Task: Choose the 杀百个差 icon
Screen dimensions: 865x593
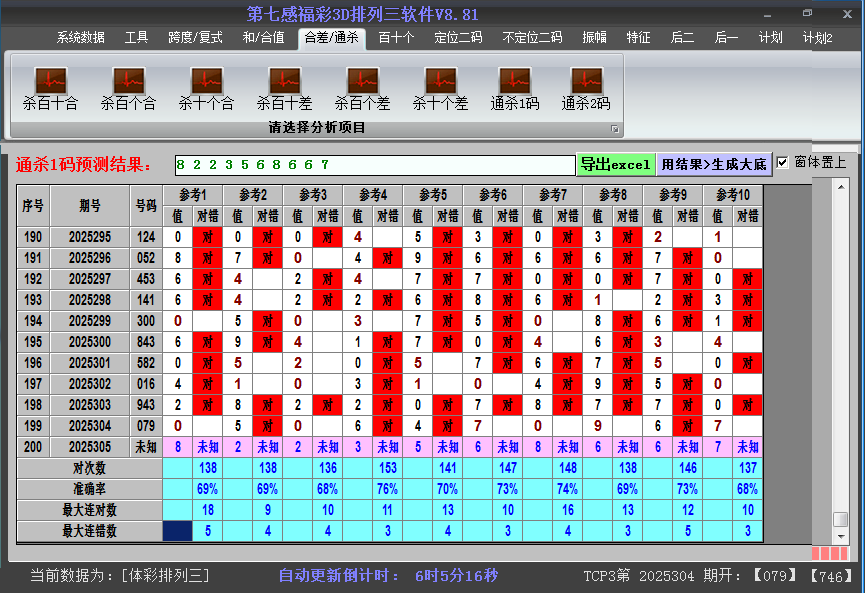Action: pos(362,80)
